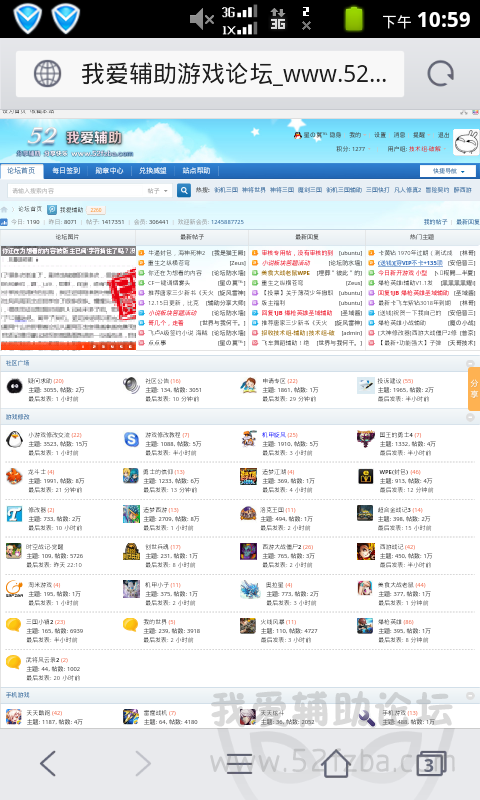Click hot search term 凡人修真2
480x800 pixels.
(x=408, y=190)
